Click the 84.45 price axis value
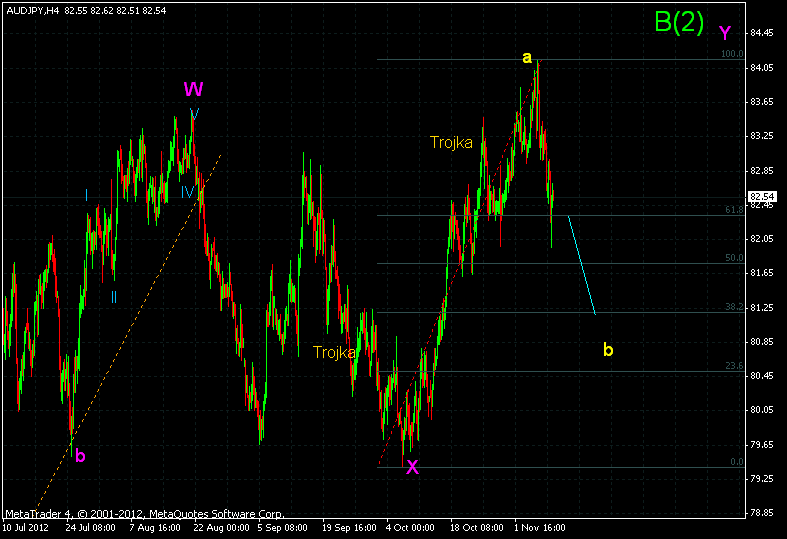This screenshot has width=787, height=539. pos(762,33)
